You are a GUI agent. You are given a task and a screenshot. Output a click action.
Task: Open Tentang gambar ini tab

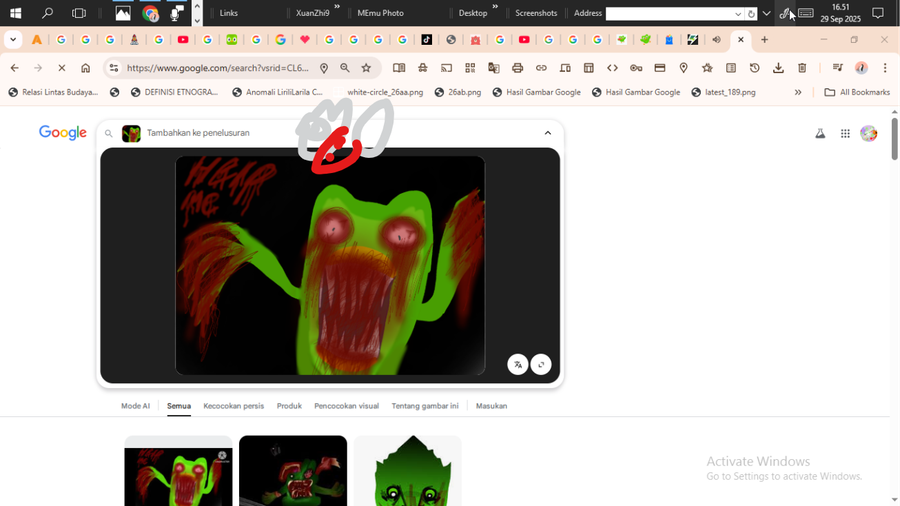pos(425,406)
